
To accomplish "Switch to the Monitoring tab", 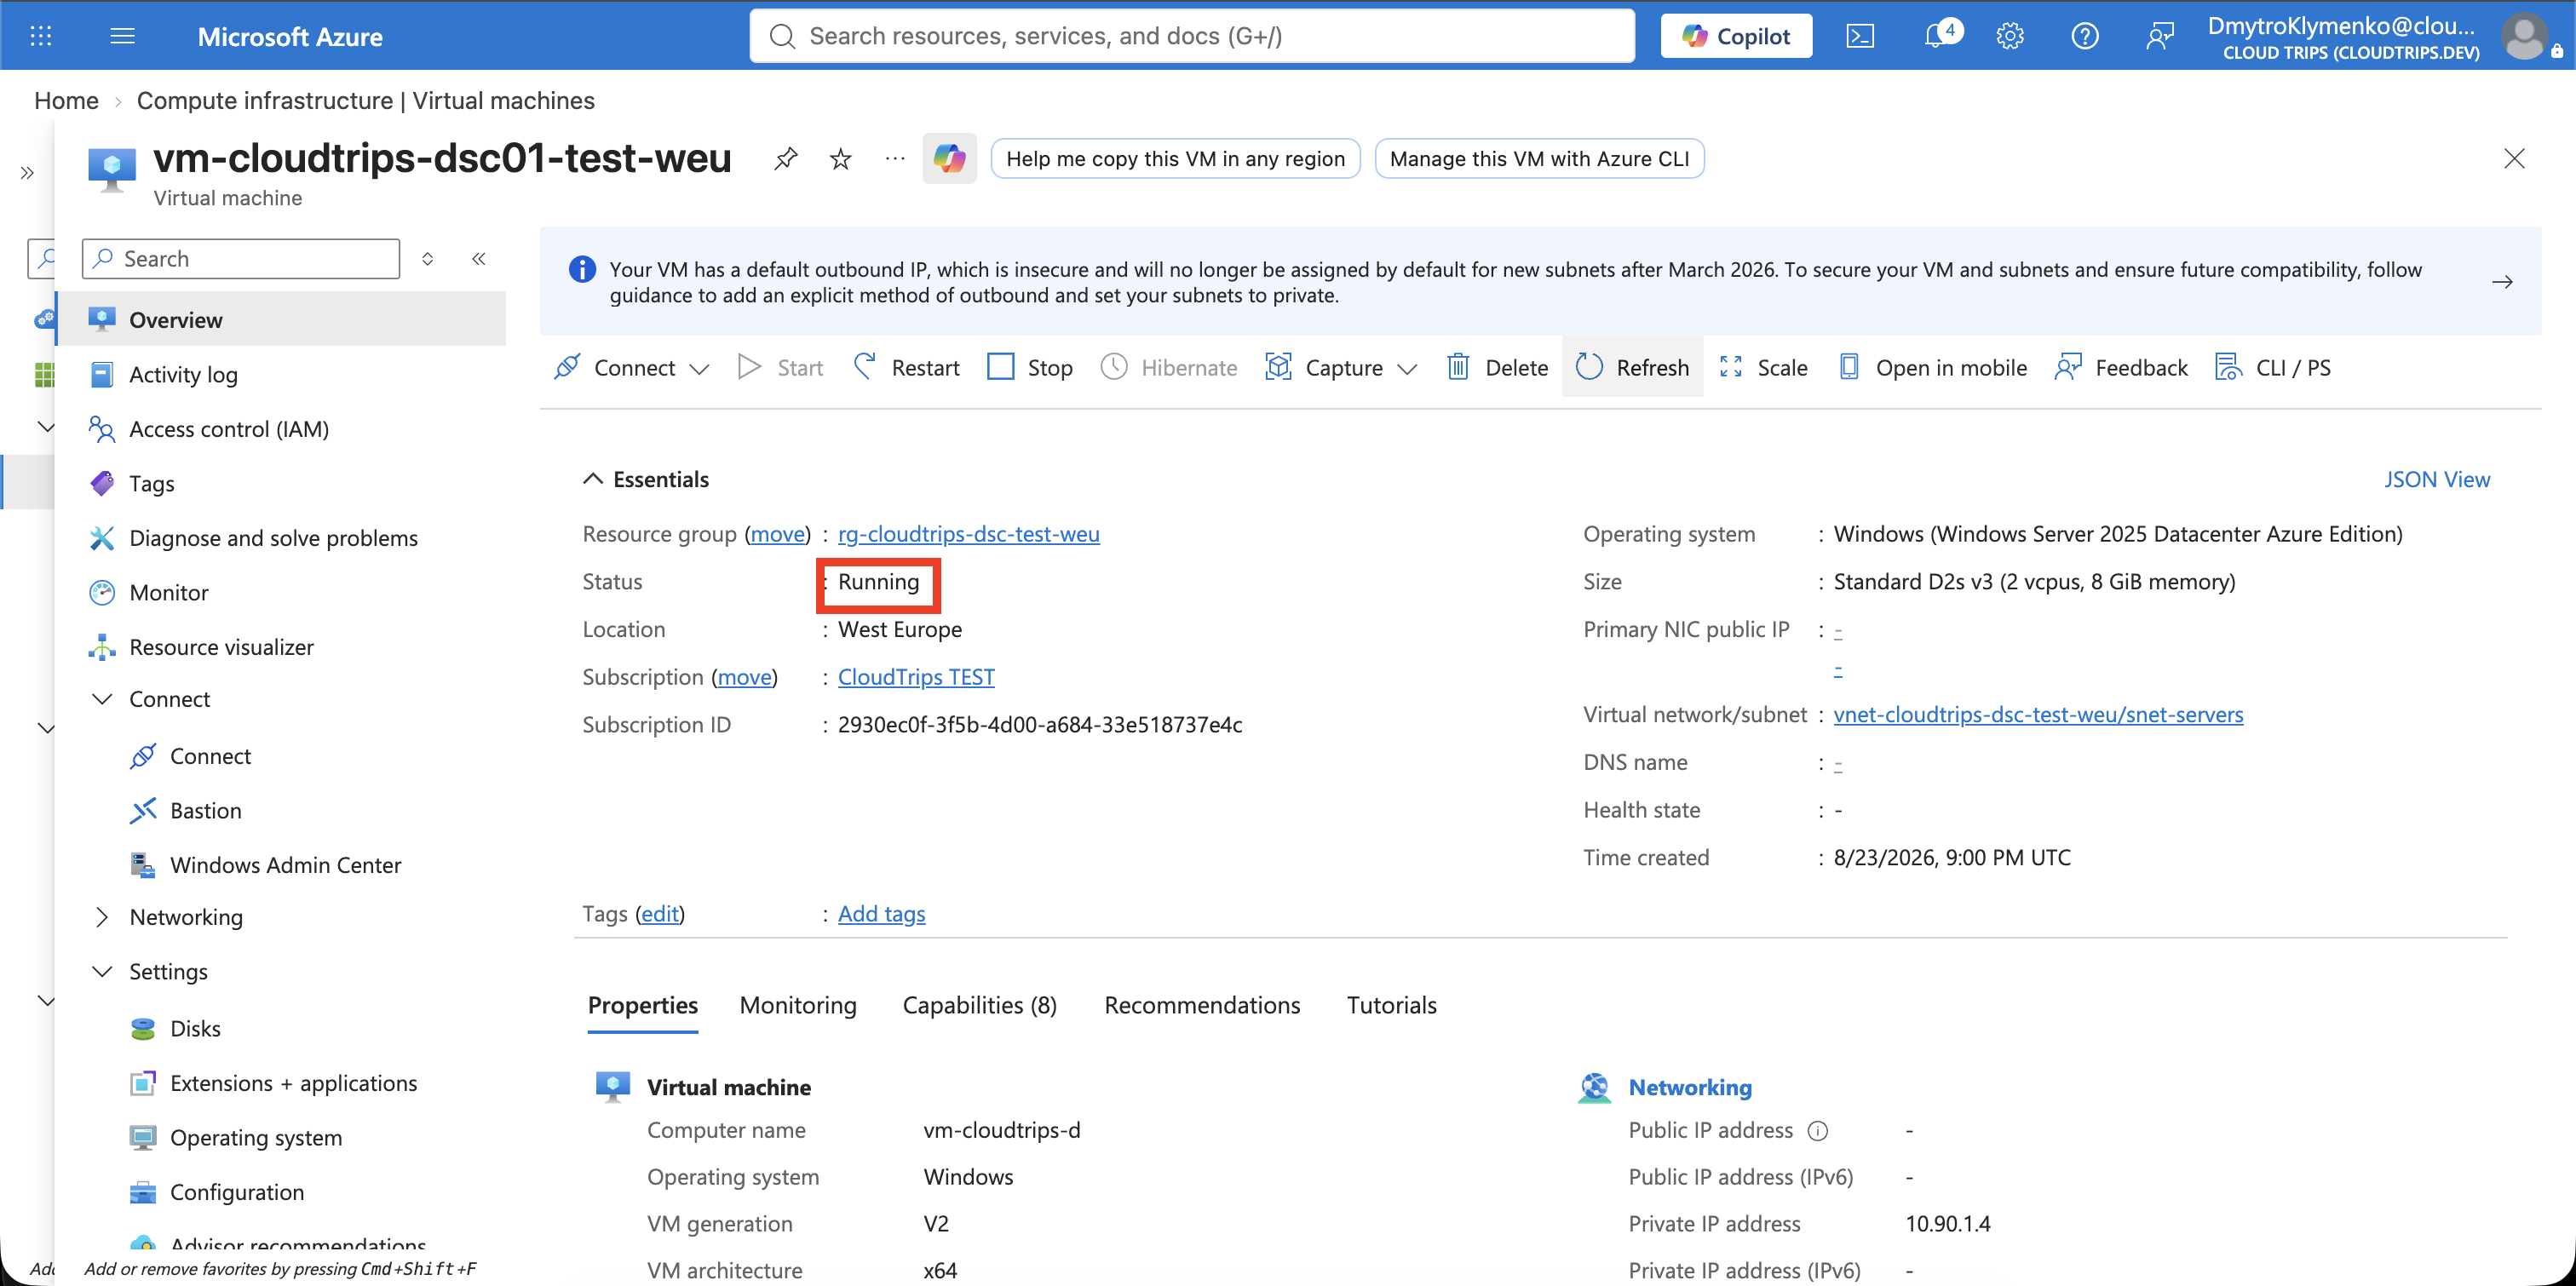I will (798, 1005).
